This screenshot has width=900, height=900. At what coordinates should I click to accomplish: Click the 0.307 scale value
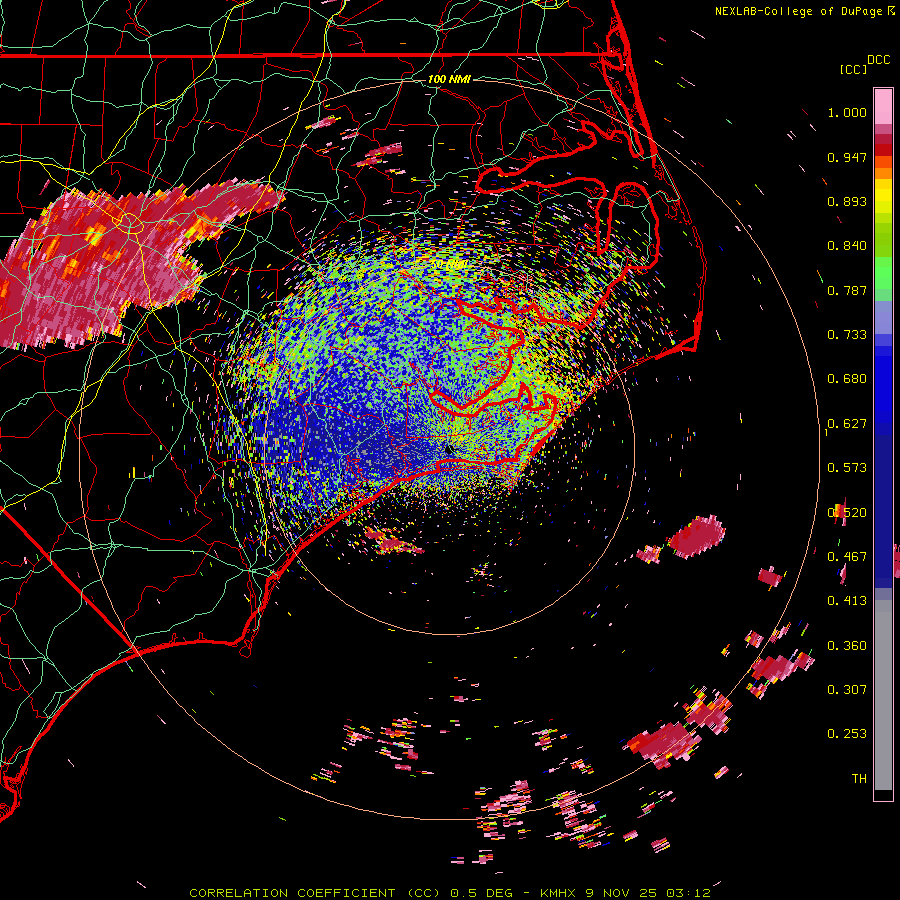click(847, 690)
